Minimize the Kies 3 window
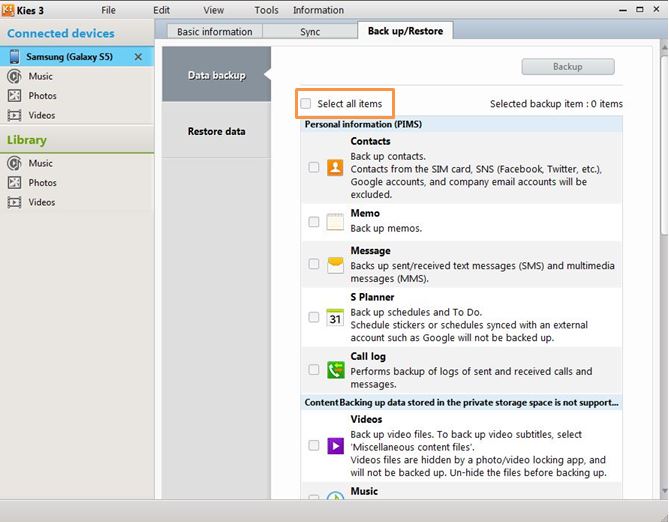 tap(623, 10)
